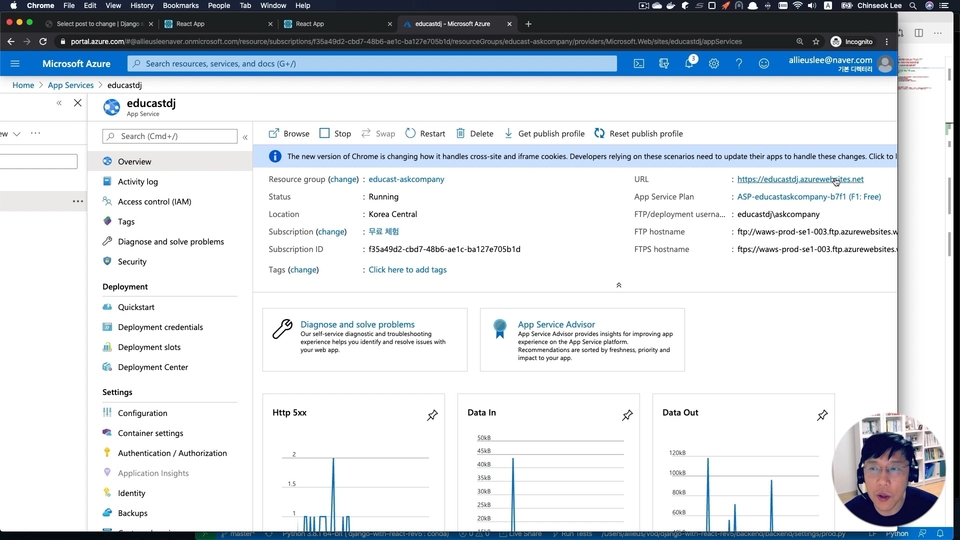The height and width of the screenshot is (540, 960).
Task: Open the Bookmarks menu in menu bar
Action: point(181,6)
